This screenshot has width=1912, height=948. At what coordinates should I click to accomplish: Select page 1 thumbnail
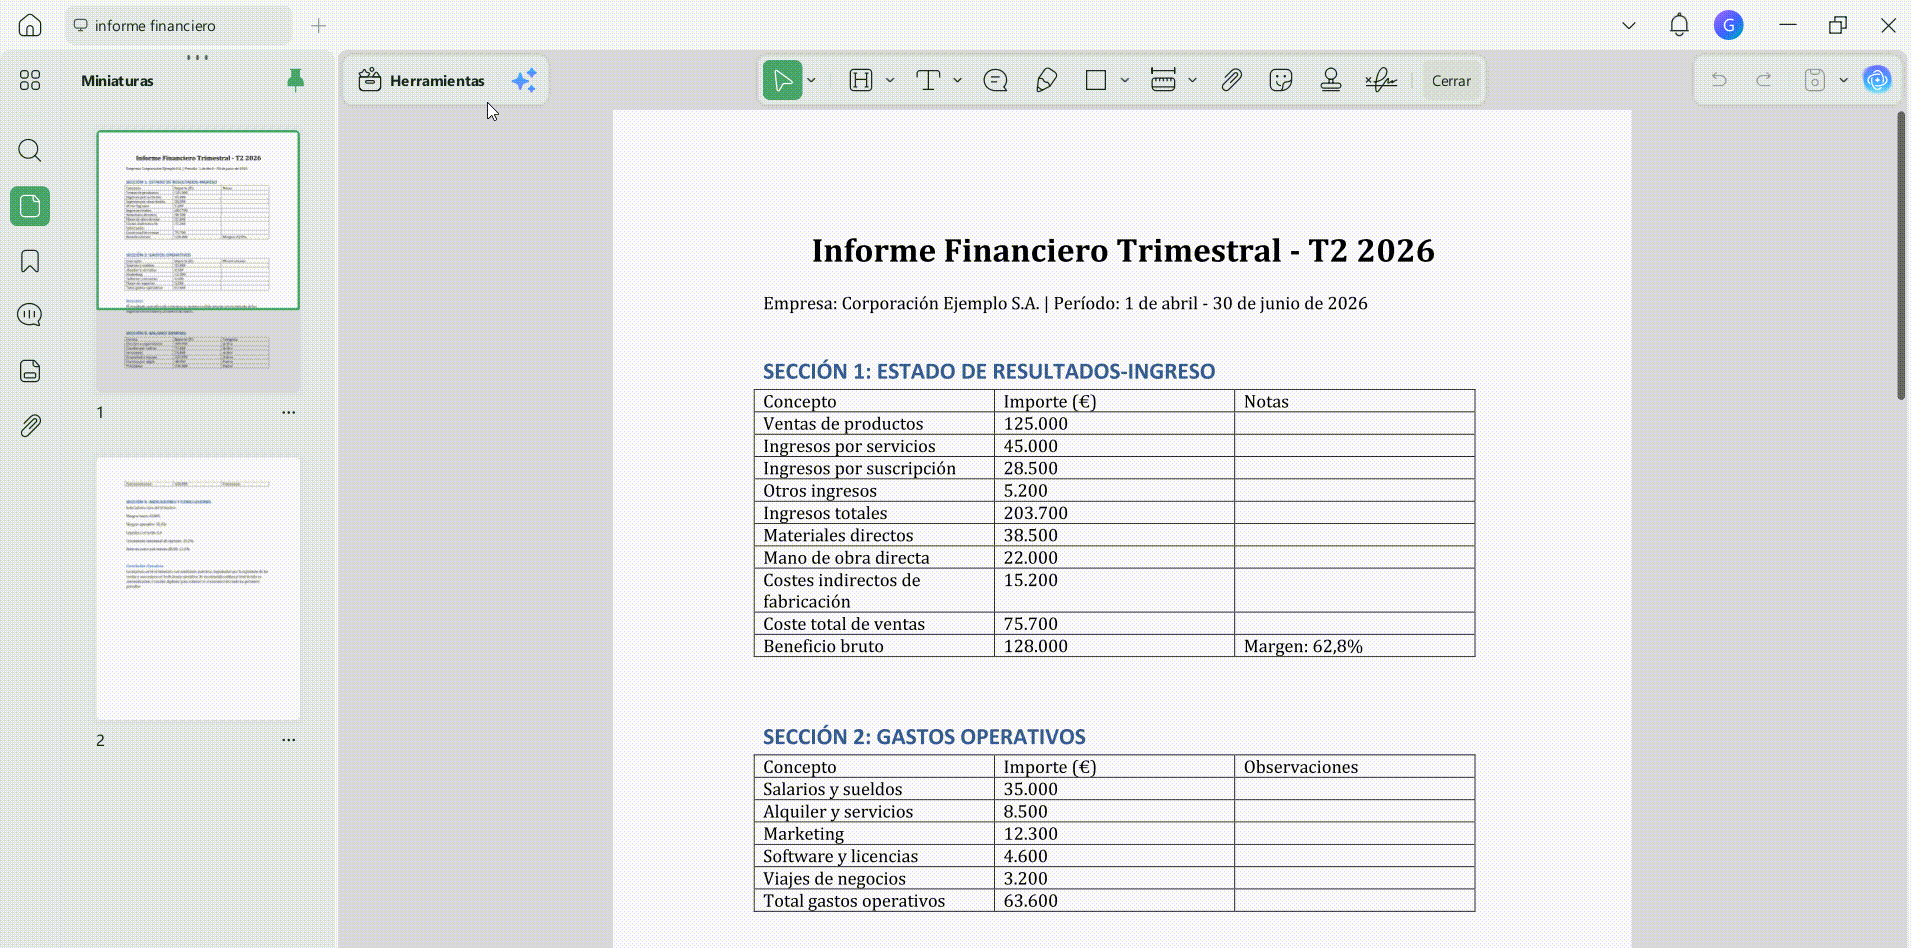click(x=198, y=261)
